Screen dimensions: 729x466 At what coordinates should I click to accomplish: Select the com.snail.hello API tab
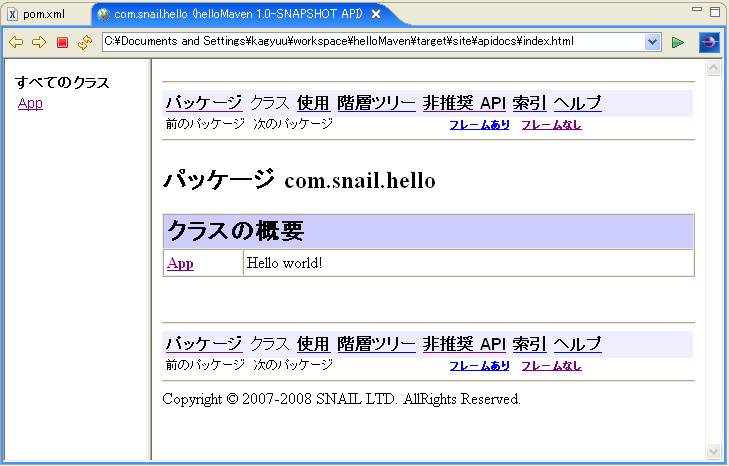(x=238, y=14)
